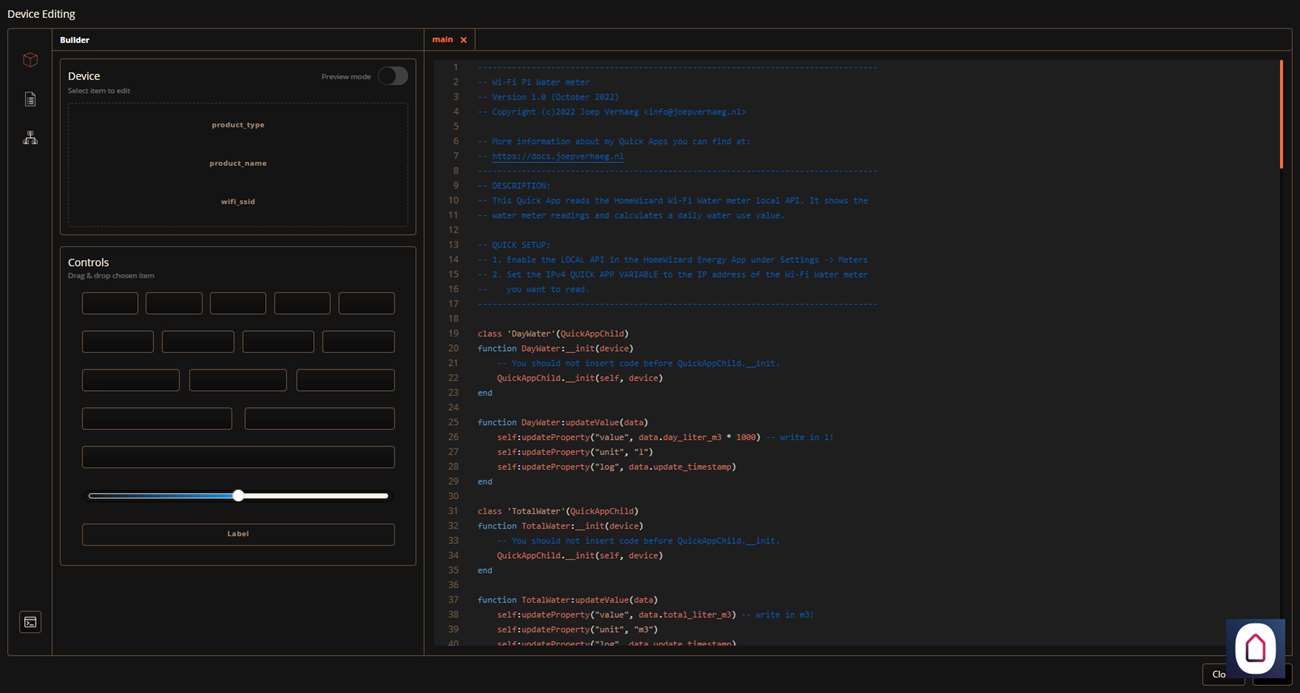This screenshot has width=1300, height=693.
Task: Open the docs.joepverhaeg.nl link in code
Action: tap(558, 156)
